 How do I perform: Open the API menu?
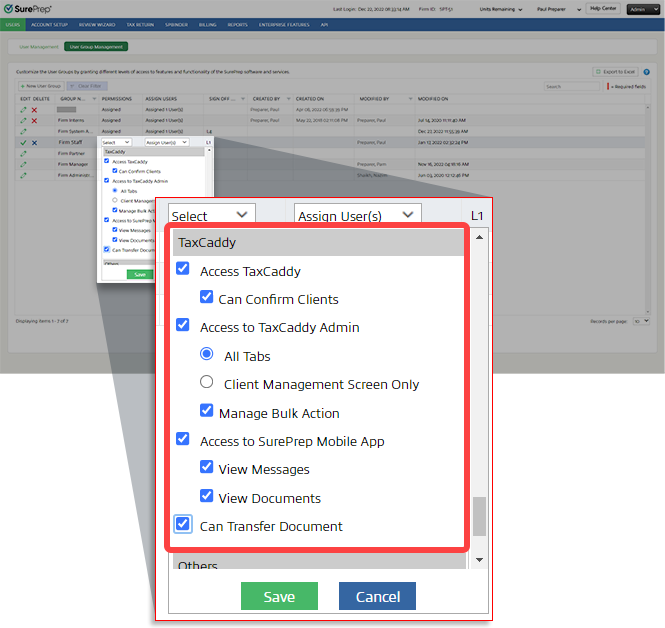coord(324,25)
